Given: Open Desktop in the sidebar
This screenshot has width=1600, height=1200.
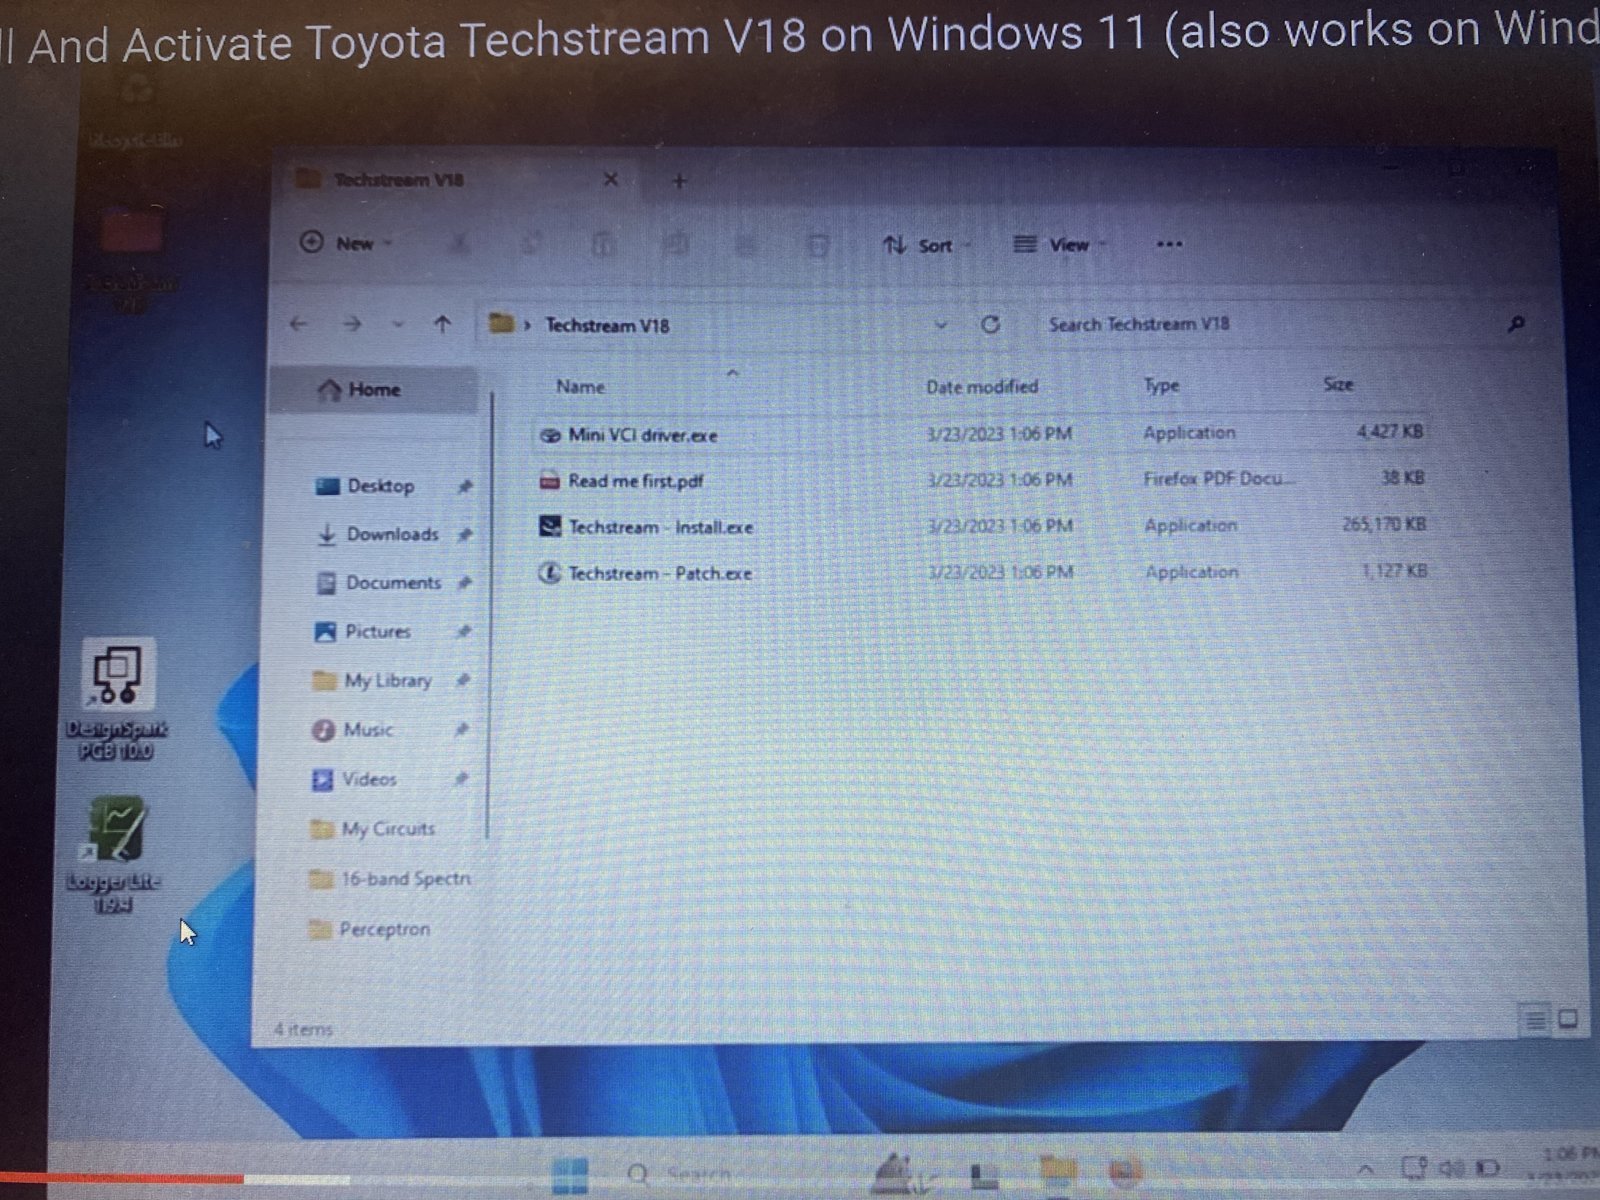Looking at the screenshot, I should pos(380,486).
